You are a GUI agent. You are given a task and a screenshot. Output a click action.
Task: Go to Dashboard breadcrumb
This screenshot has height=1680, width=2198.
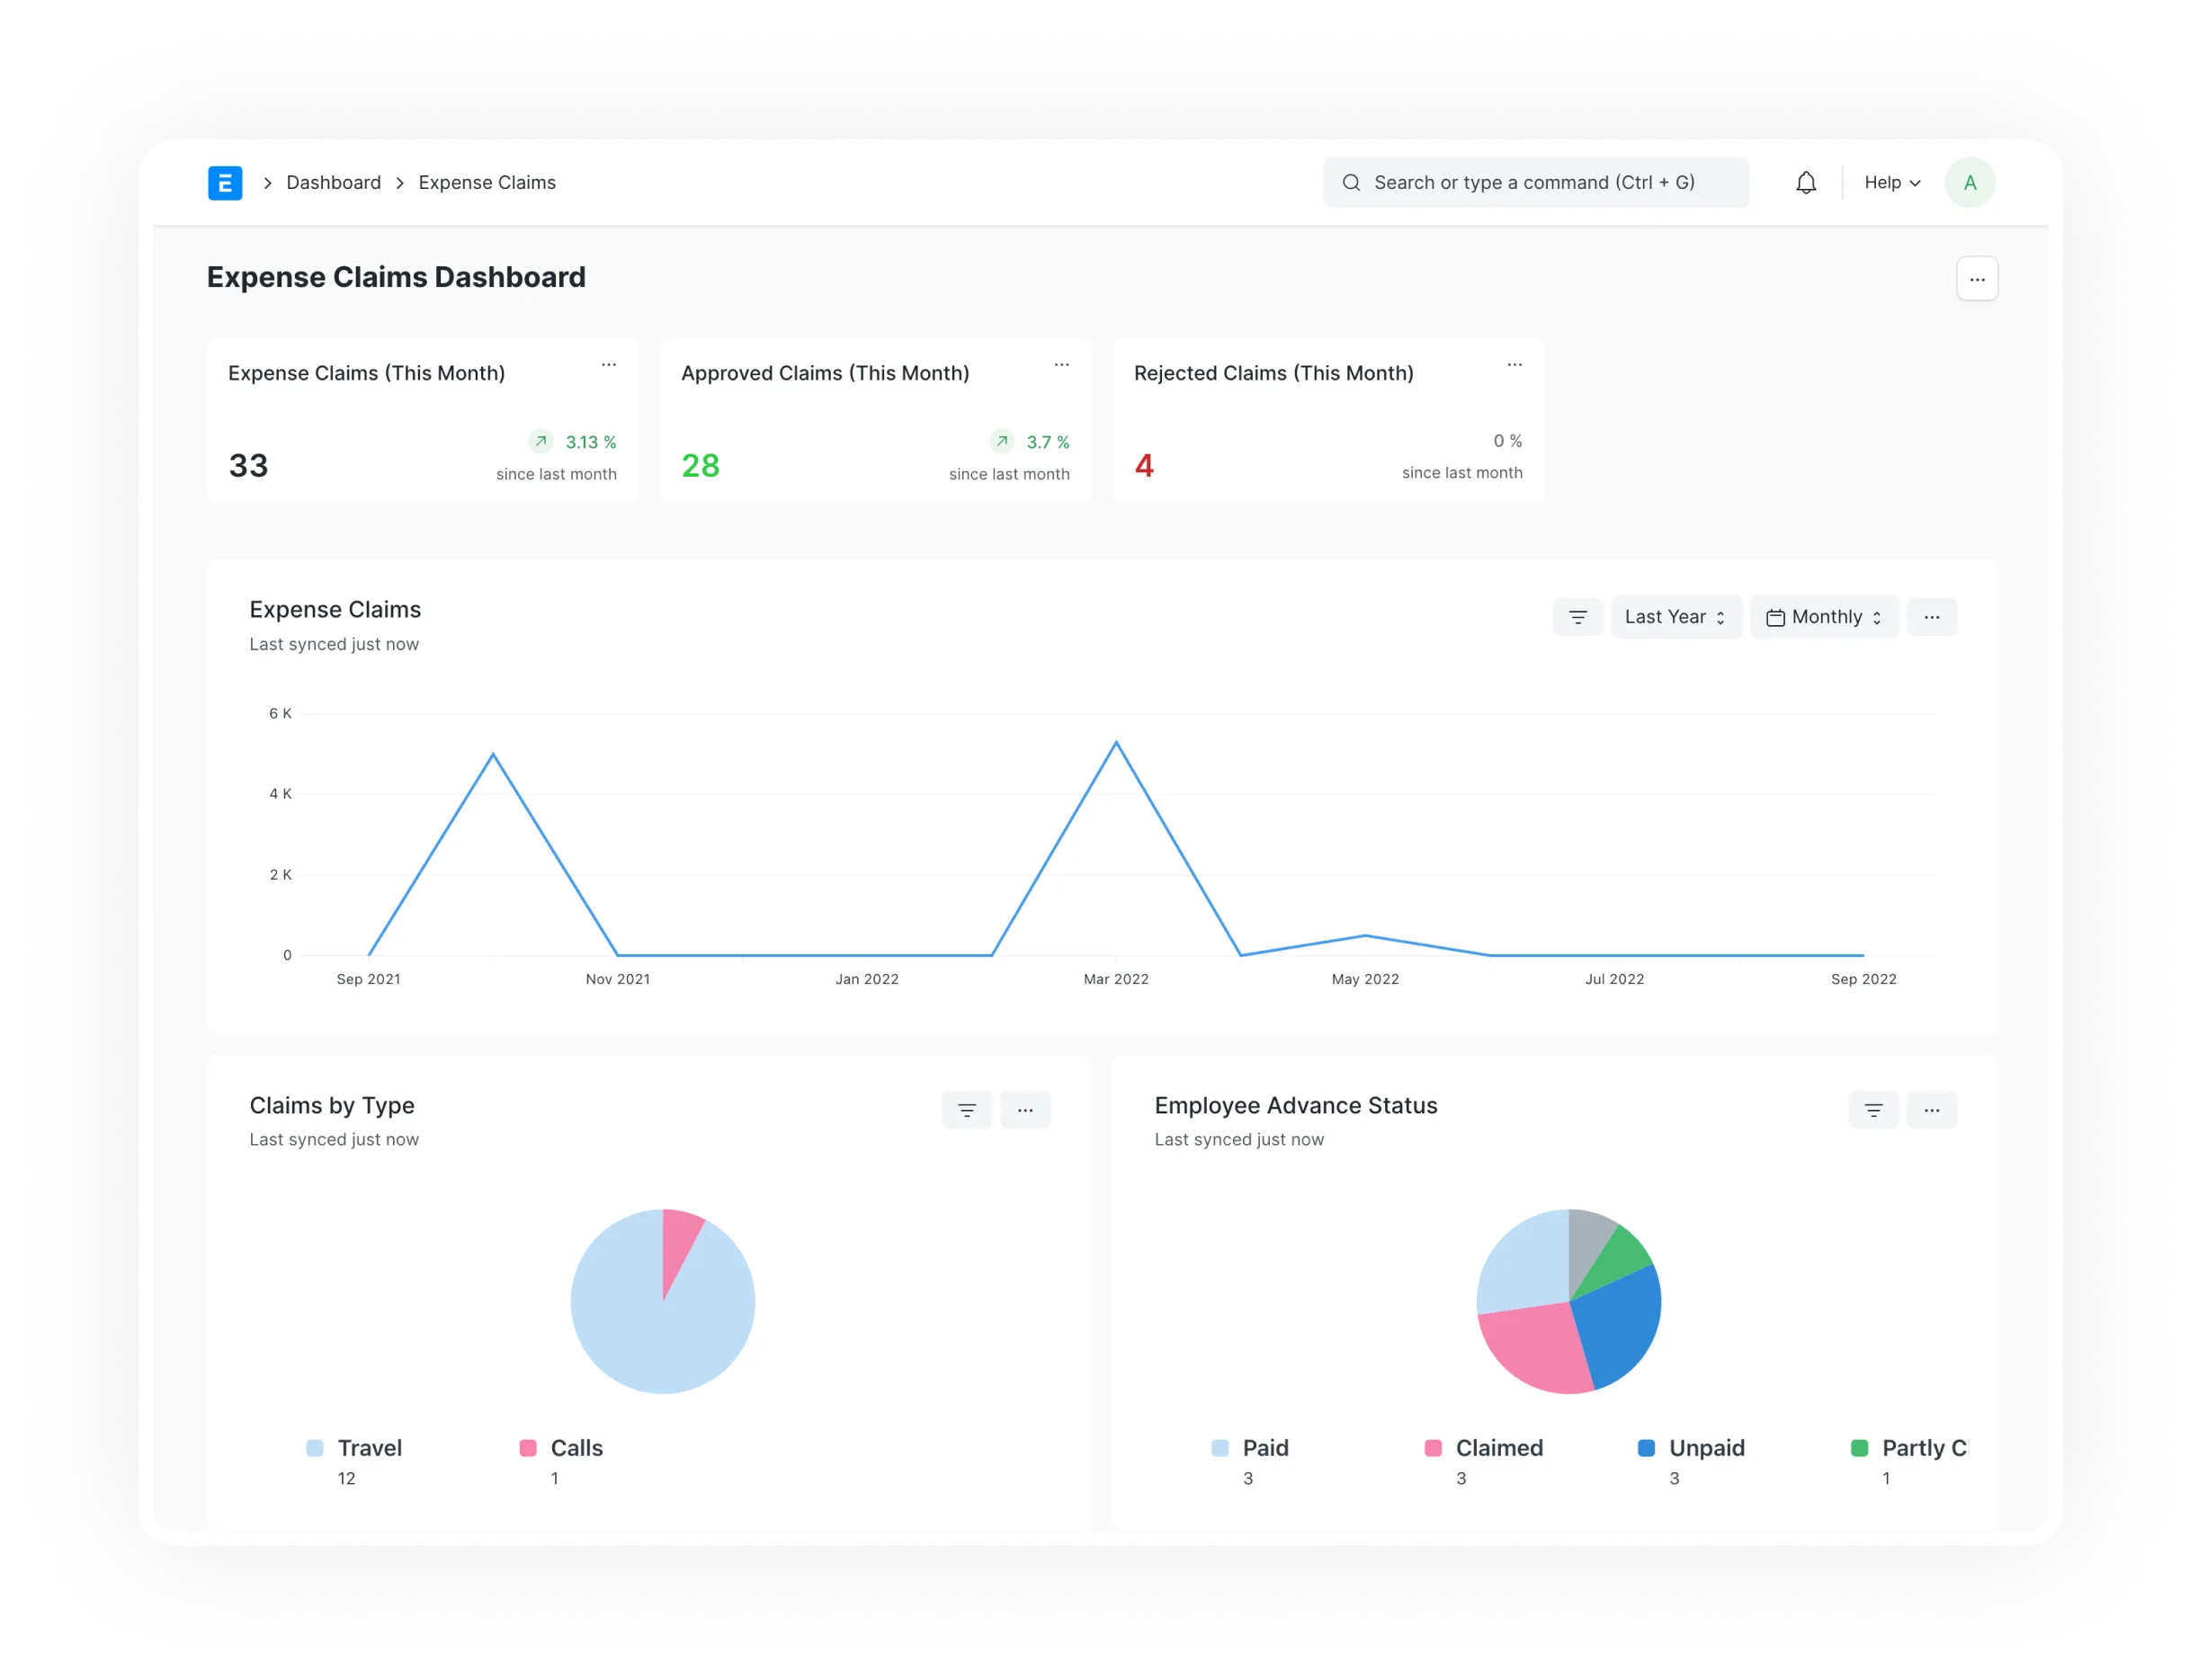click(333, 183)
